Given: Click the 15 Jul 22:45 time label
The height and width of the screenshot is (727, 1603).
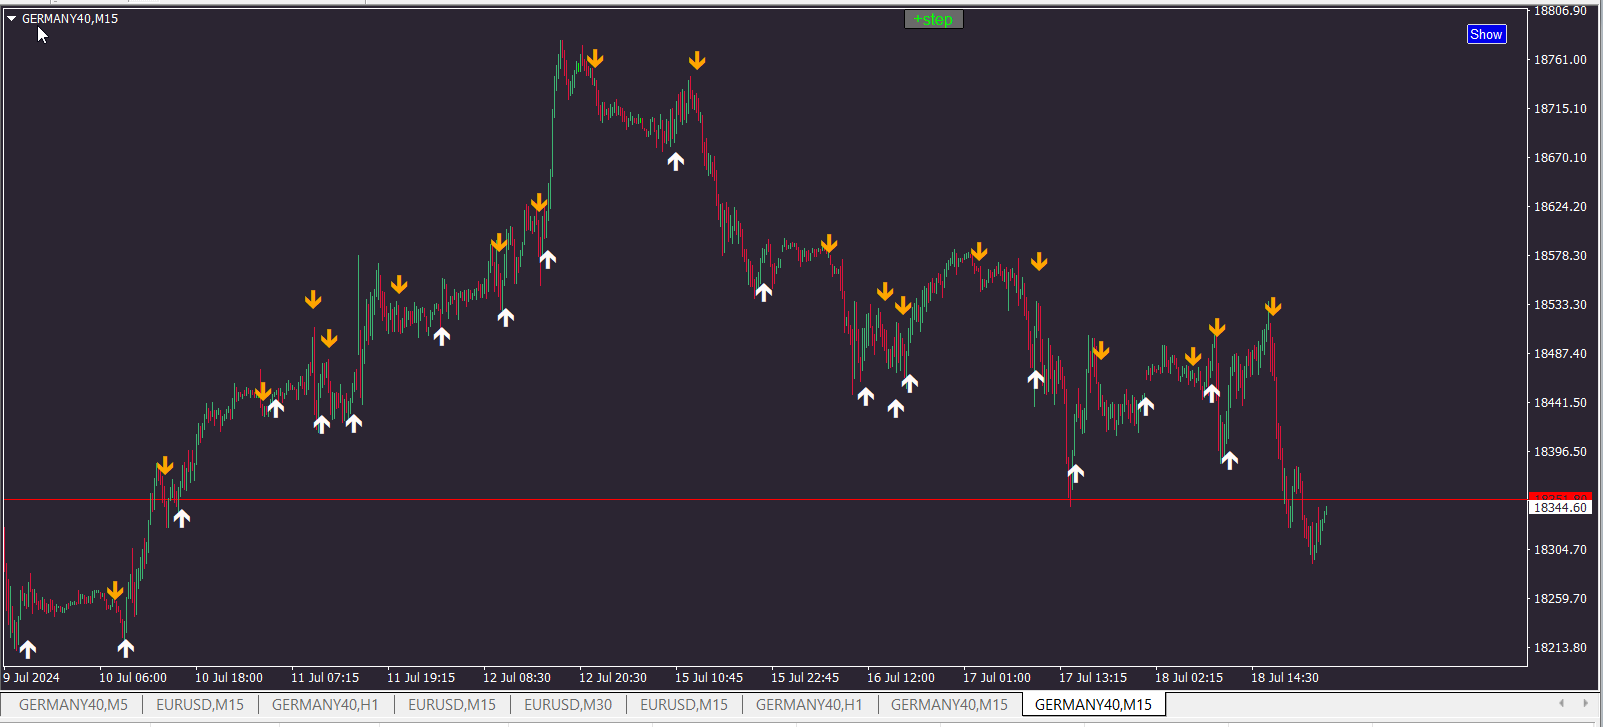Looking at the screenshot, I should point(805,678).
